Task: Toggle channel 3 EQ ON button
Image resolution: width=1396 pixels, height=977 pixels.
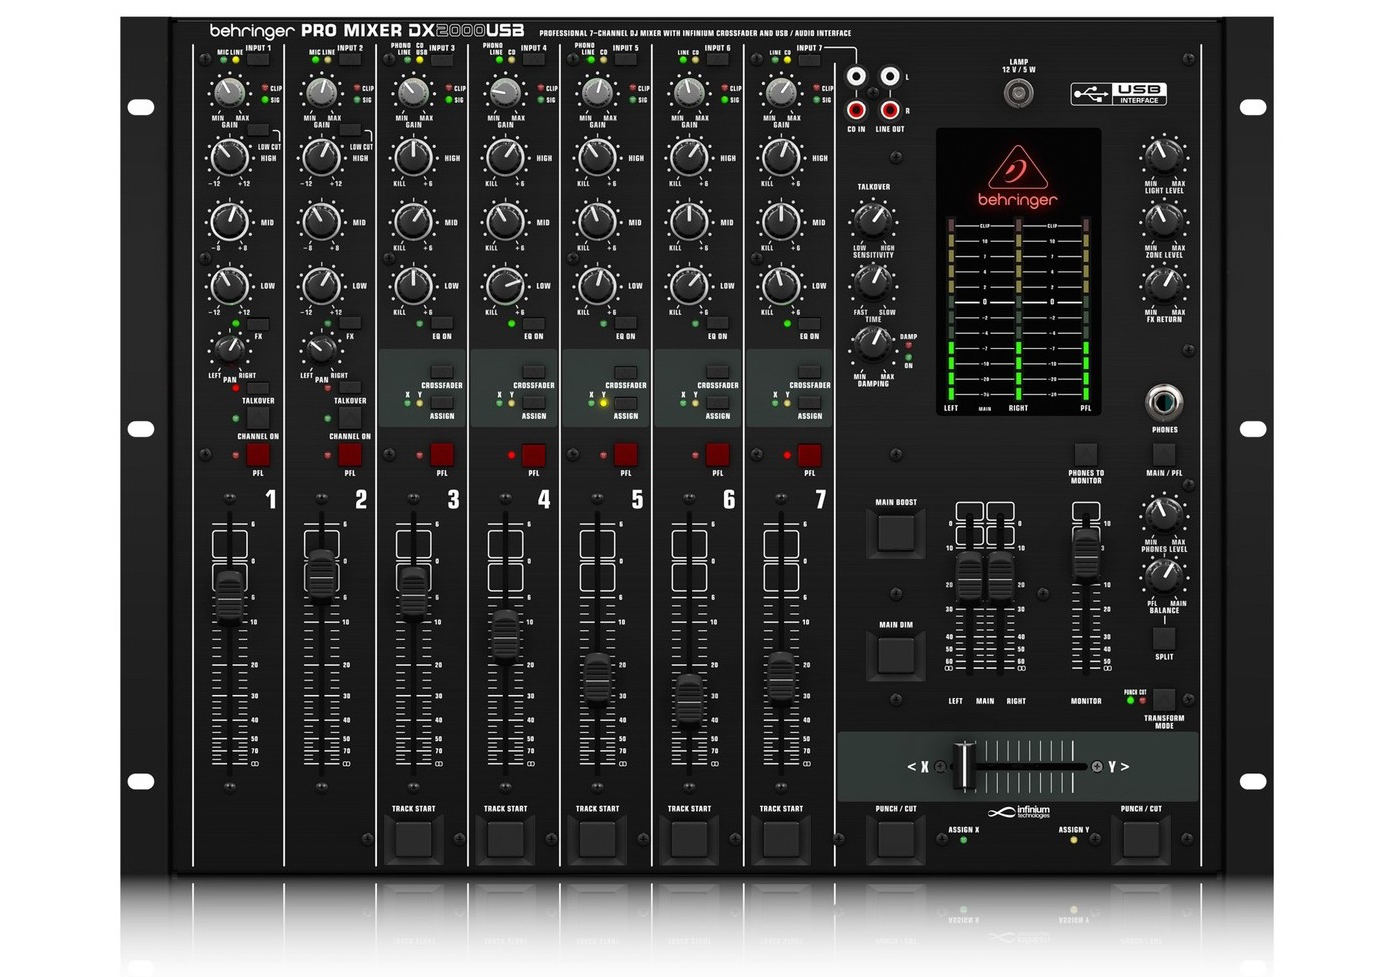Action: coord(442,323)
